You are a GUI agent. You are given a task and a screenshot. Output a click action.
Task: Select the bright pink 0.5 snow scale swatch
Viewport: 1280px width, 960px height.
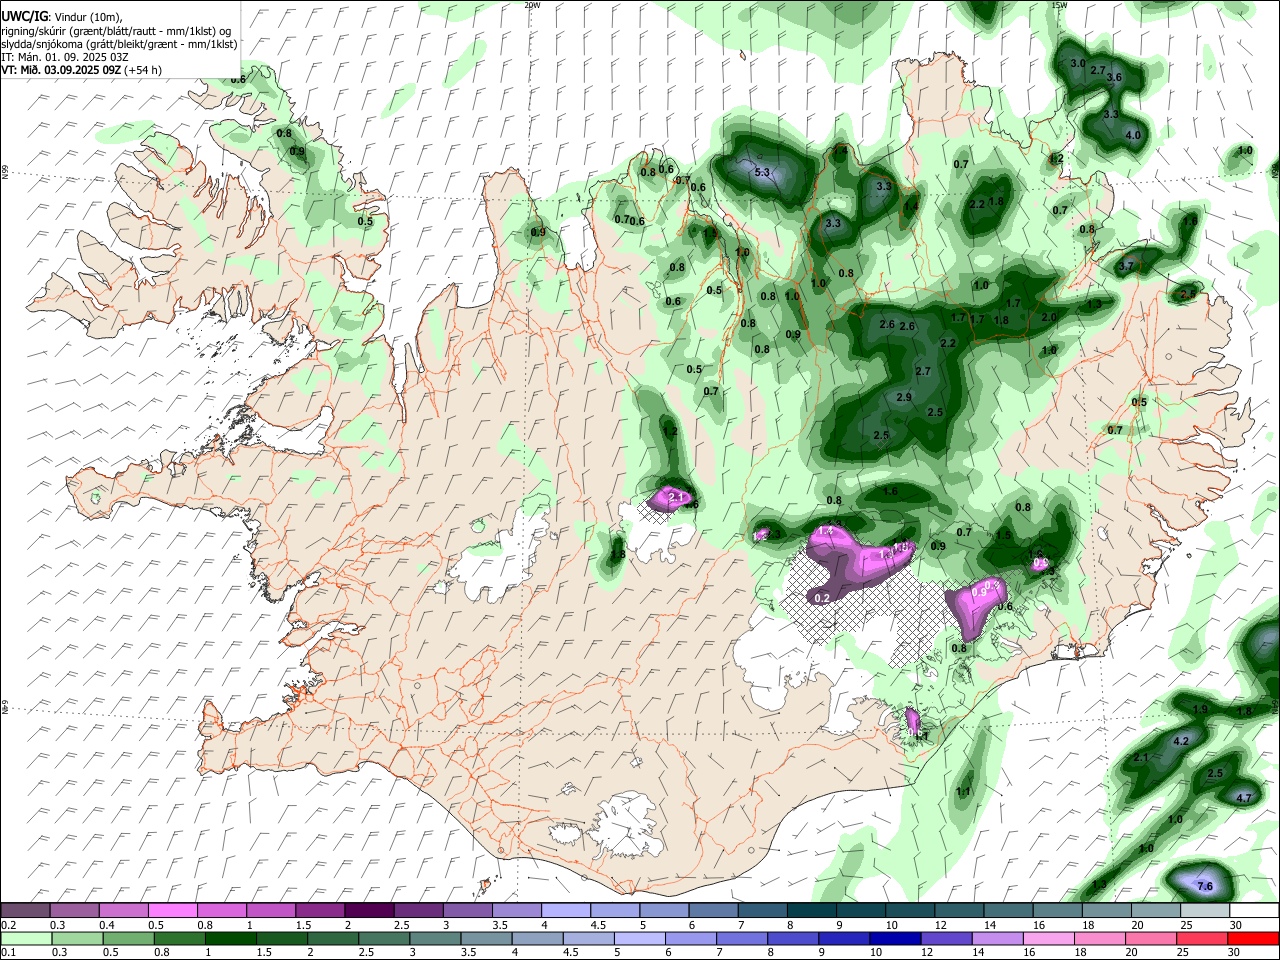172,910
